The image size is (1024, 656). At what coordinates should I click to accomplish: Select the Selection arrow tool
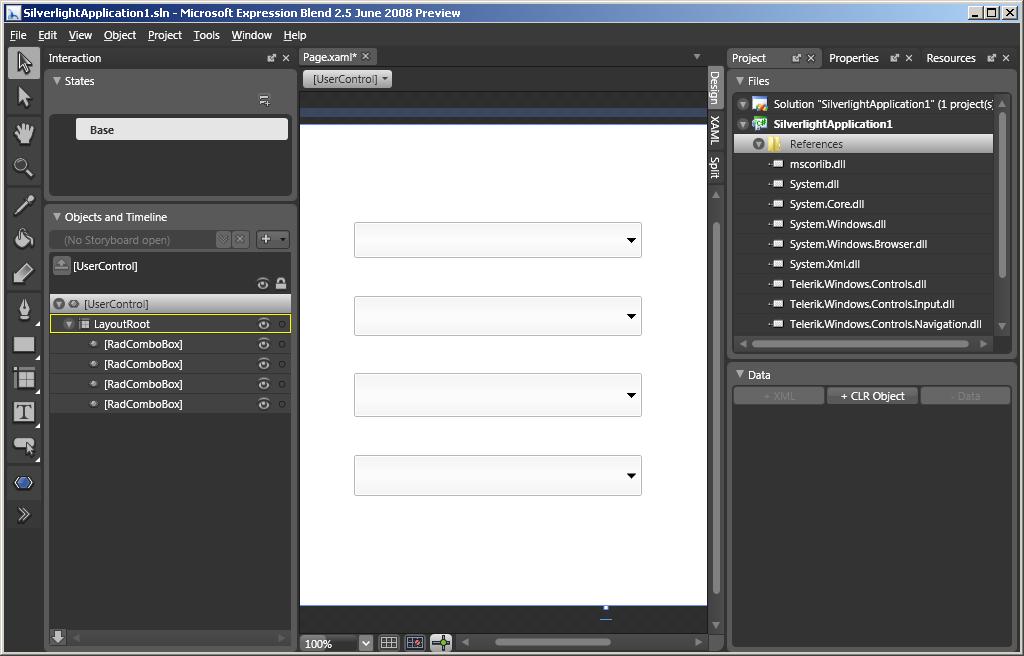[24, 63]
